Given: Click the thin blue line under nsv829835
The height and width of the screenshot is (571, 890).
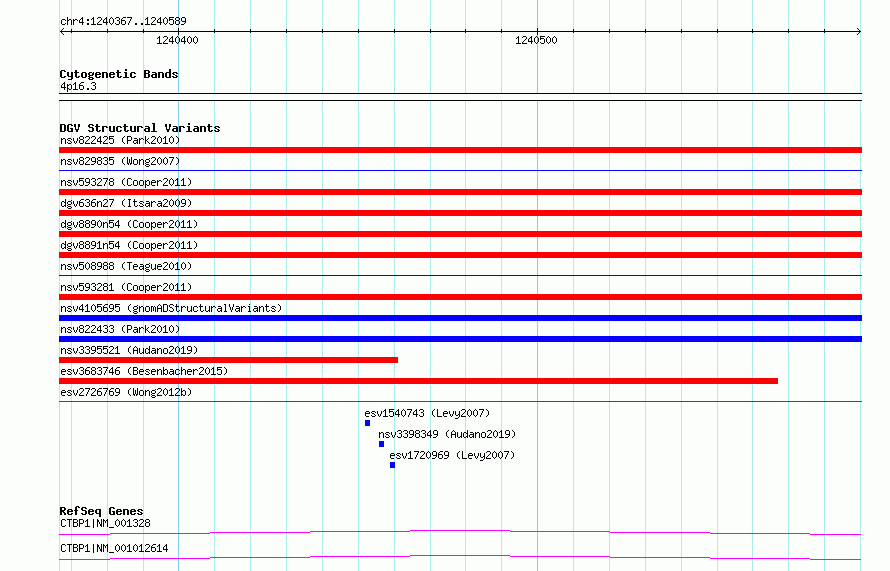Looking at the screenshot, I should click(460, 170).
